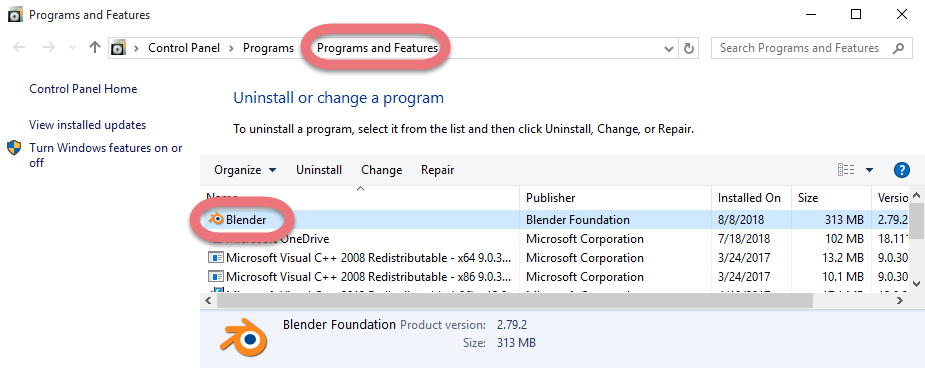Image resolution: width=925 pixels, height=368 pixels.
Task: Click Change in the toolbar
Action: tap(382, 170)
